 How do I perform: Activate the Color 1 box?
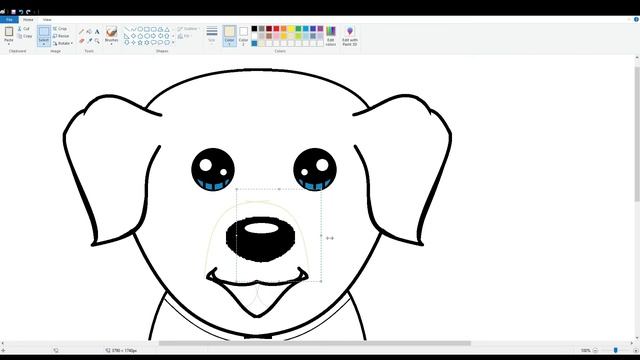[229, 35]
